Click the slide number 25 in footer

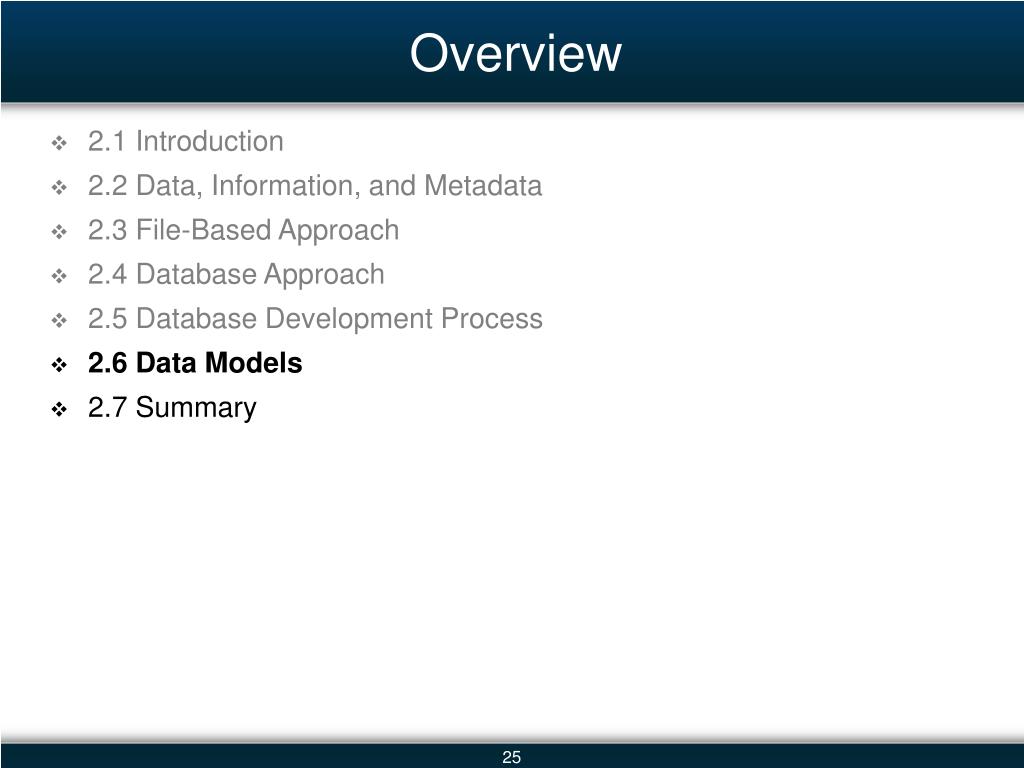[x=511, y=757]
